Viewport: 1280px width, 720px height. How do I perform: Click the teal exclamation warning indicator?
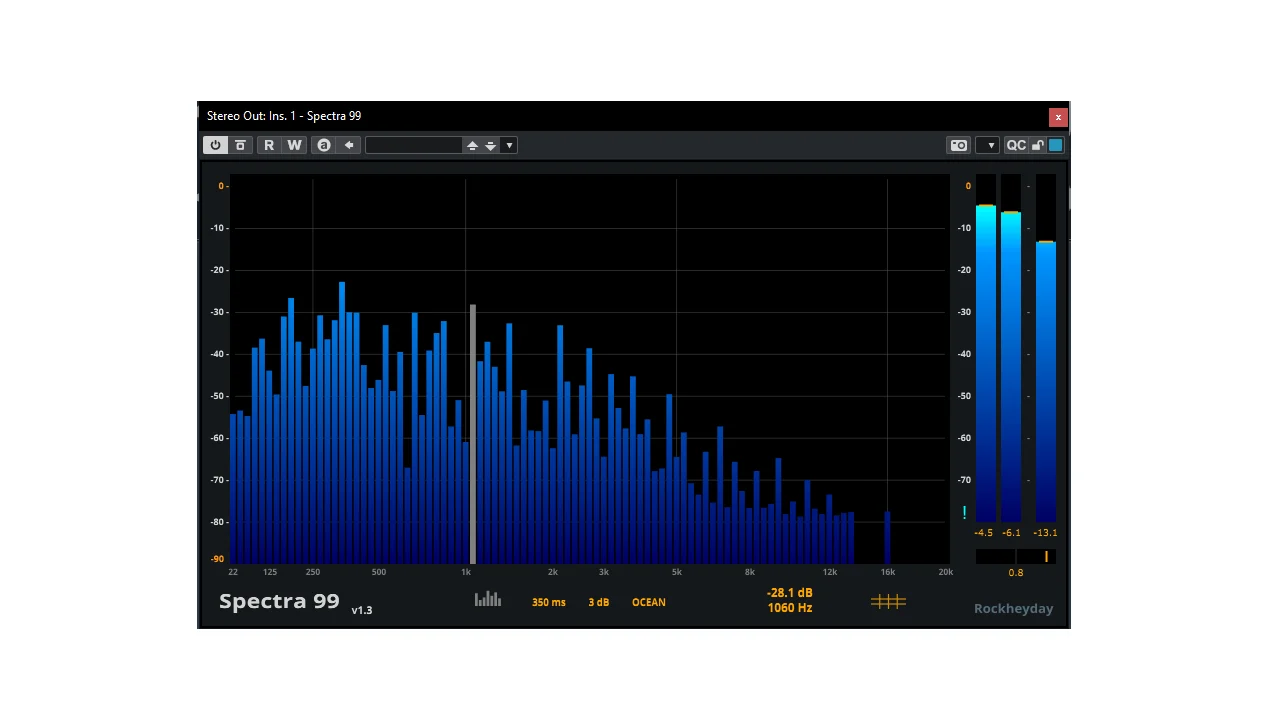[964, 512]
